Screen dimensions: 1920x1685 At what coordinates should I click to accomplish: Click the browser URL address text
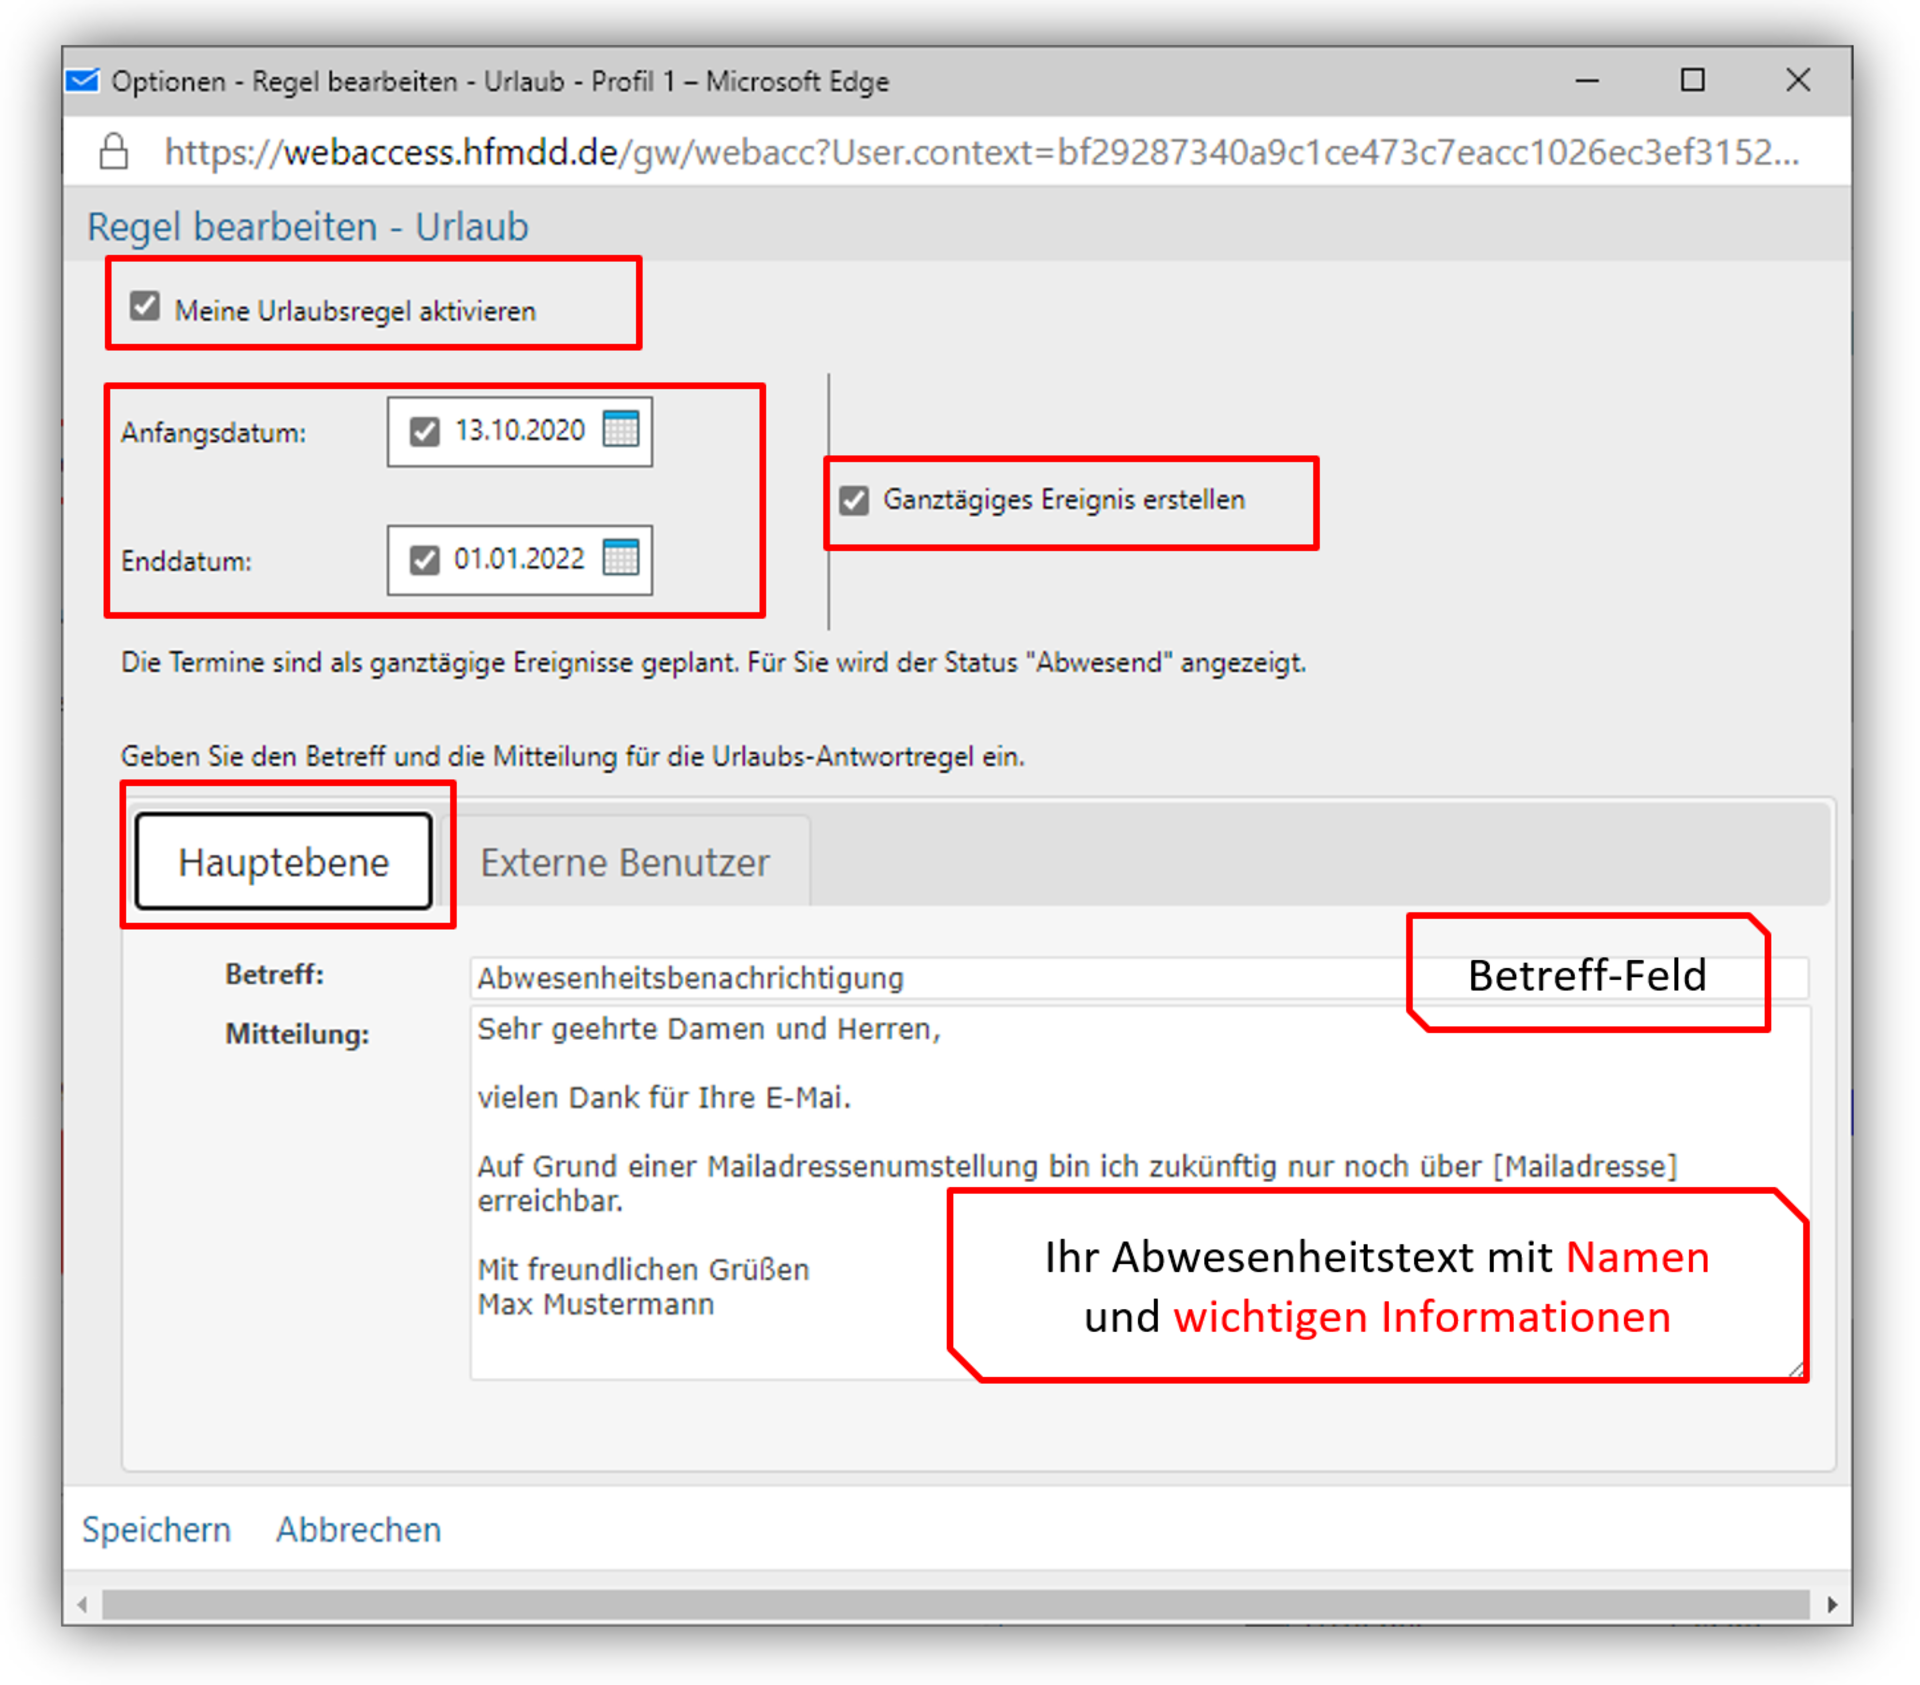tap(981, 152)
